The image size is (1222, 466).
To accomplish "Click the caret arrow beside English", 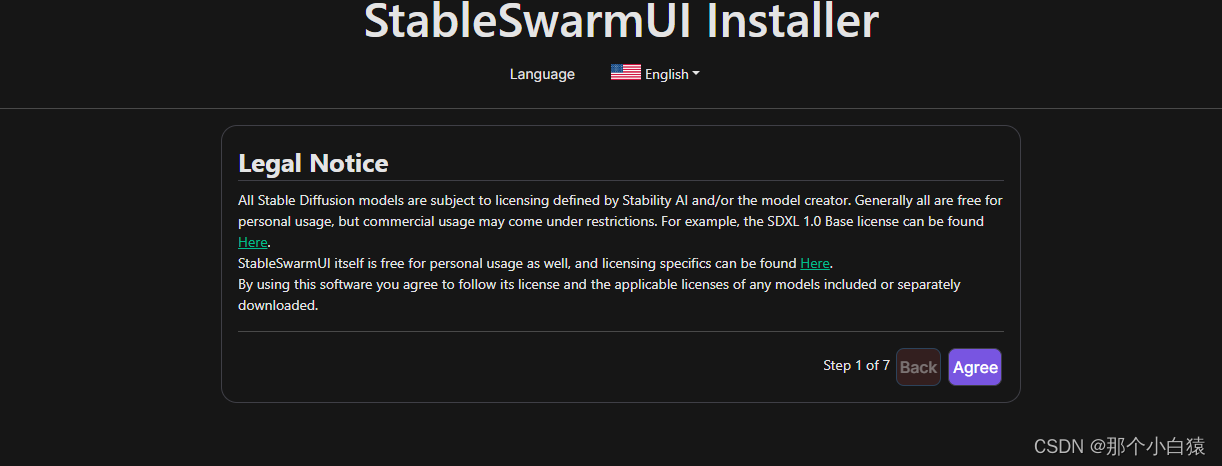I will [696, 74].
